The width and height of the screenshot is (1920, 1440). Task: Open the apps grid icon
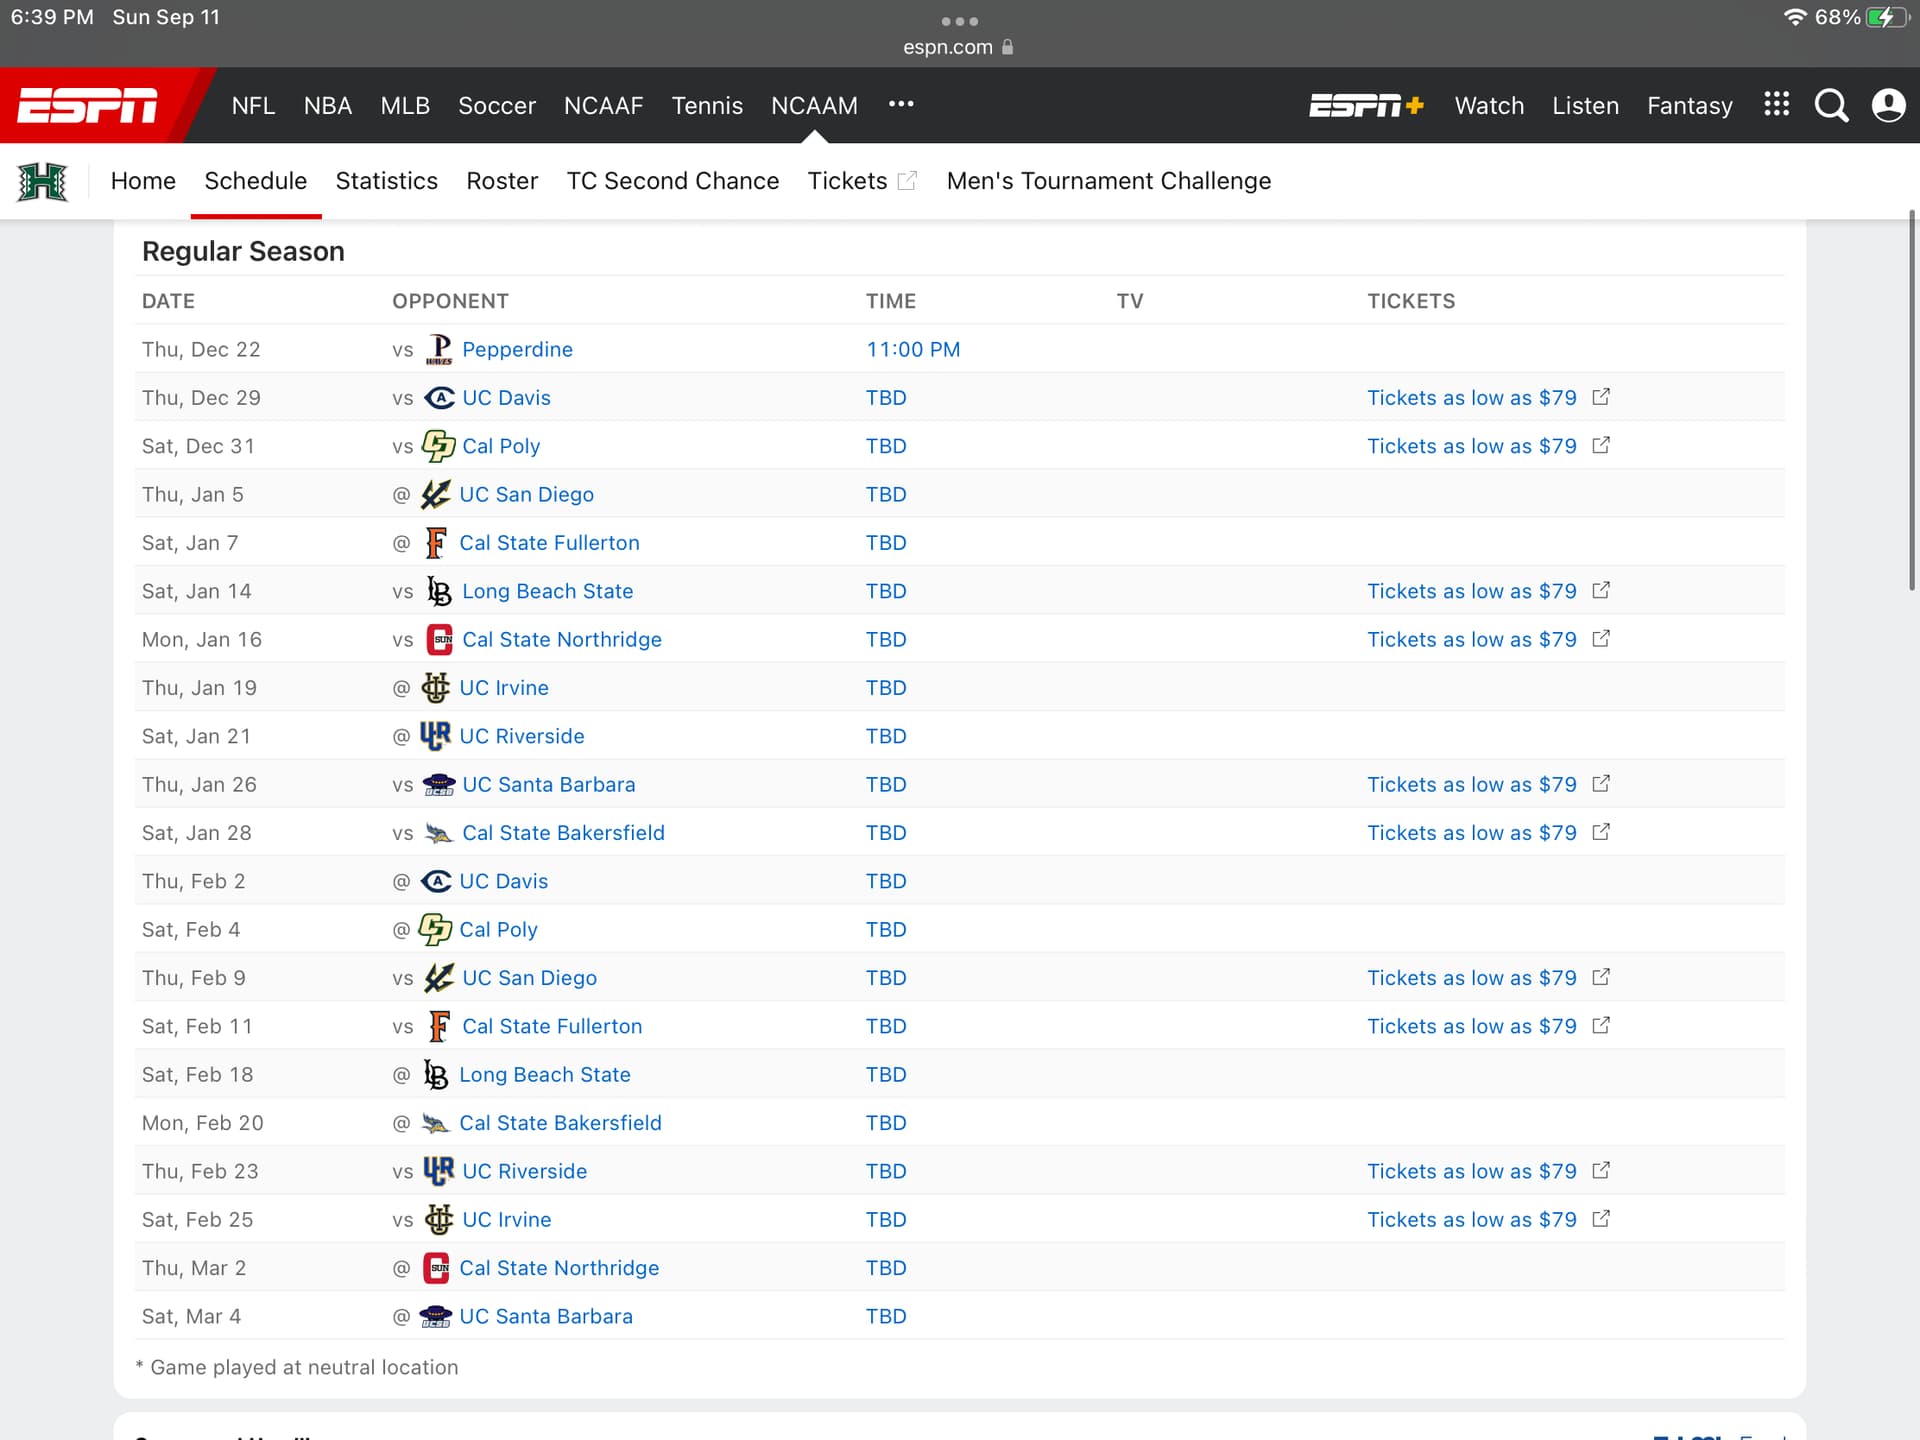[x=1776, y=104]
